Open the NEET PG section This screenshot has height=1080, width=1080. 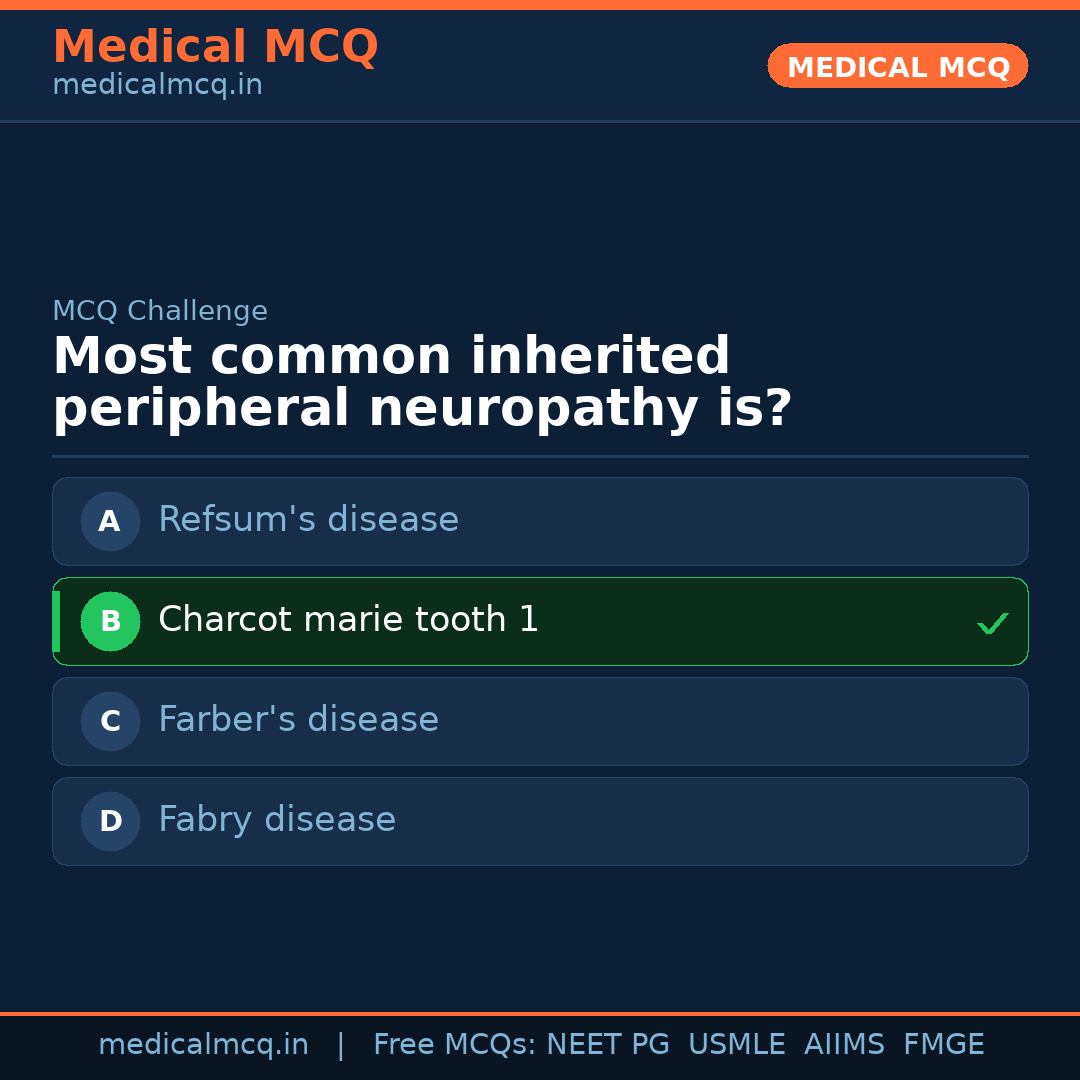[607, 1043]
